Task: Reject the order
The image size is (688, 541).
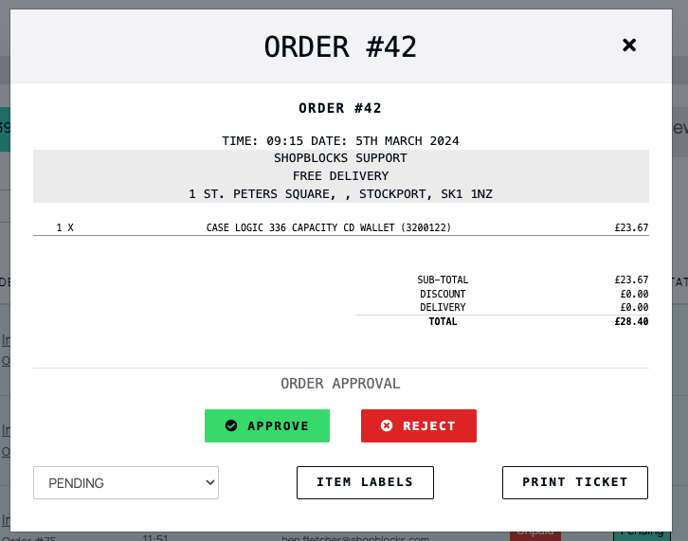Action: [x=419, y=426]
